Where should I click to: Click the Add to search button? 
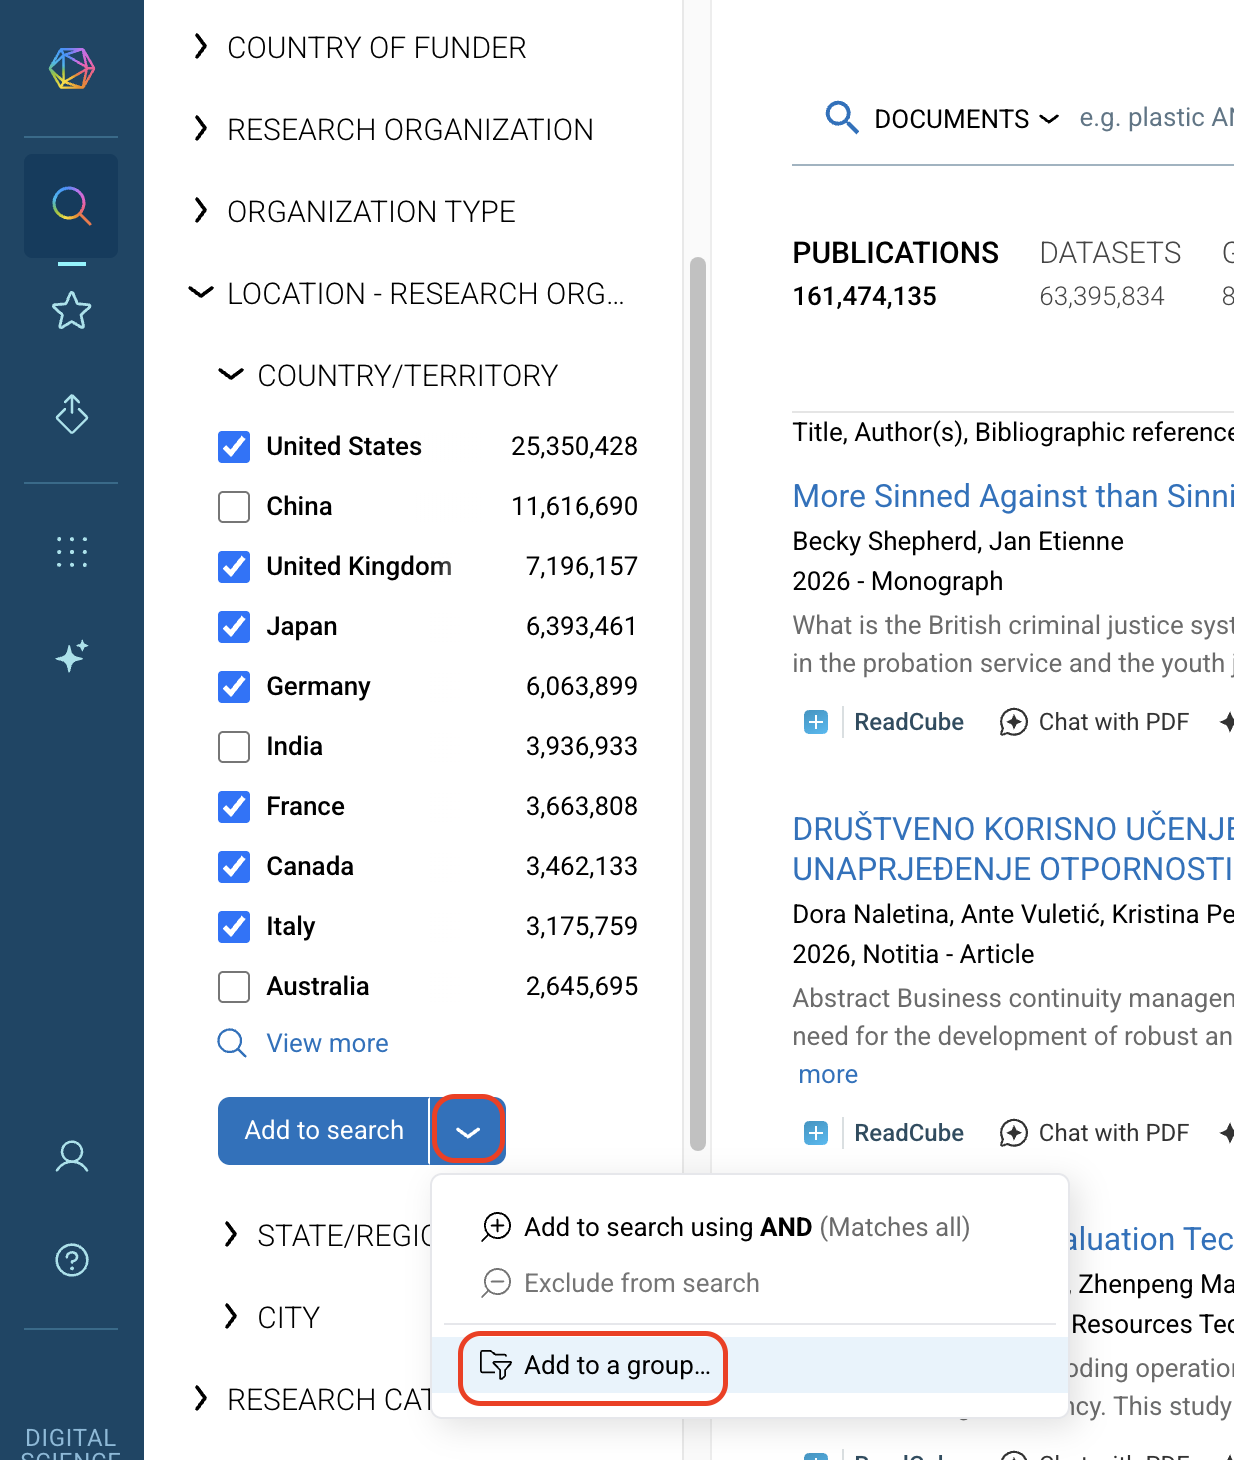(323, 1130)
